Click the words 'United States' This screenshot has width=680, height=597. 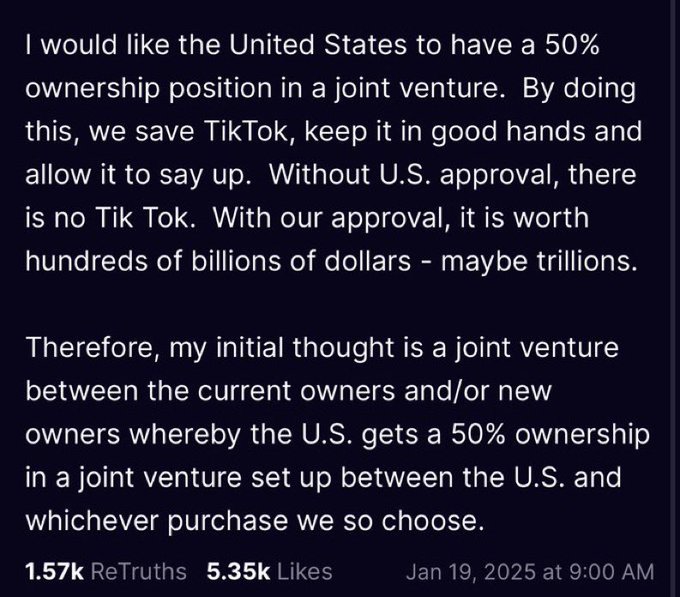click(x=317, y=45)
